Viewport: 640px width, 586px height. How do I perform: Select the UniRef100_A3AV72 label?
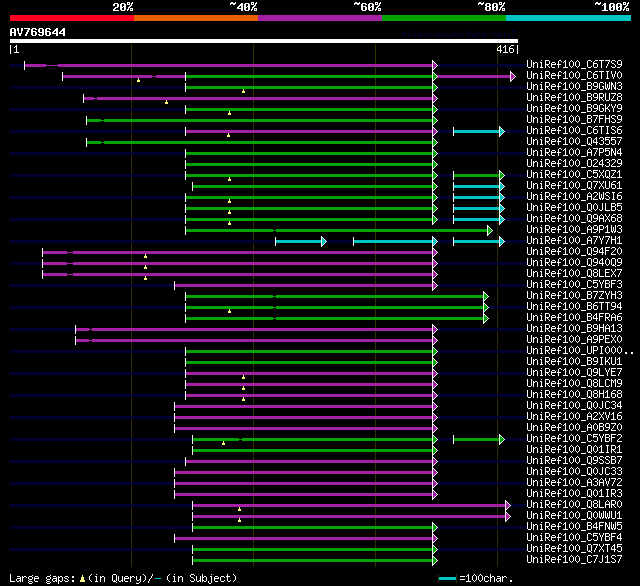point(574,483)
